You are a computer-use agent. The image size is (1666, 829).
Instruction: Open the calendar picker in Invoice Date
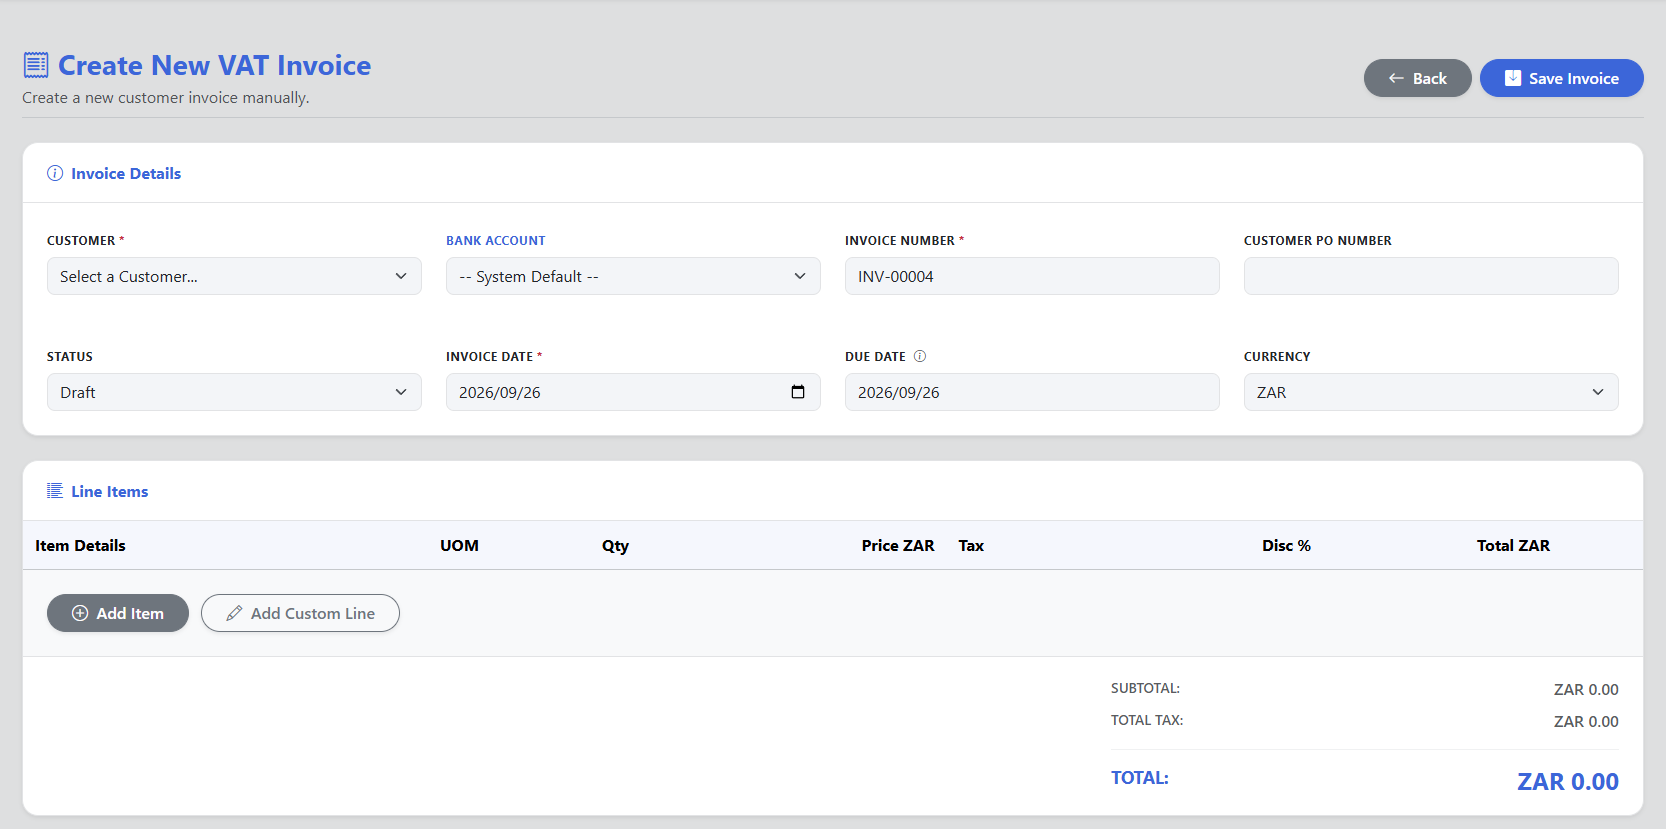[798, 392]
